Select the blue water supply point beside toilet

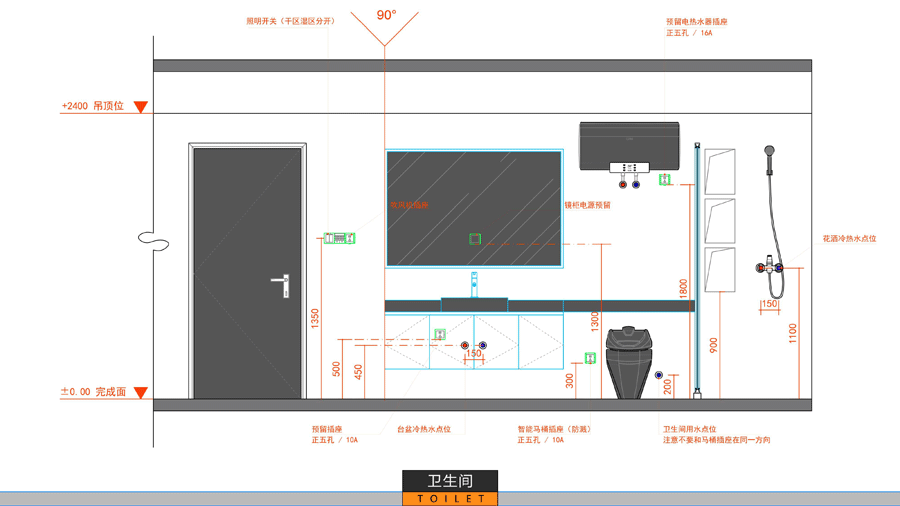pyautogui.click(x=659, y=375)
